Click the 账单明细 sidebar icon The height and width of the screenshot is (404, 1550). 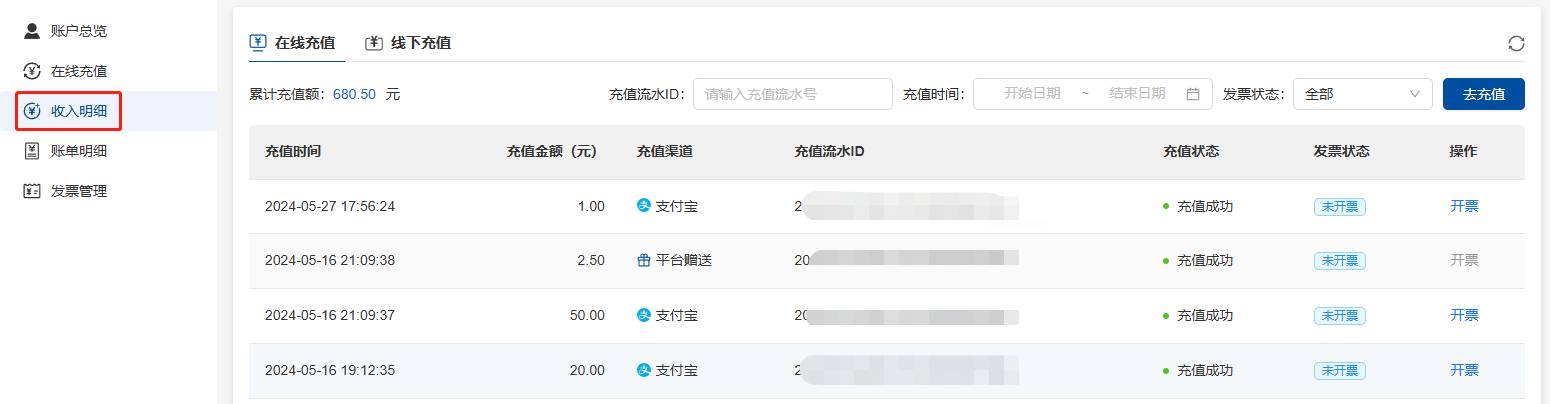pyautogui.click(x=32, y=151)
